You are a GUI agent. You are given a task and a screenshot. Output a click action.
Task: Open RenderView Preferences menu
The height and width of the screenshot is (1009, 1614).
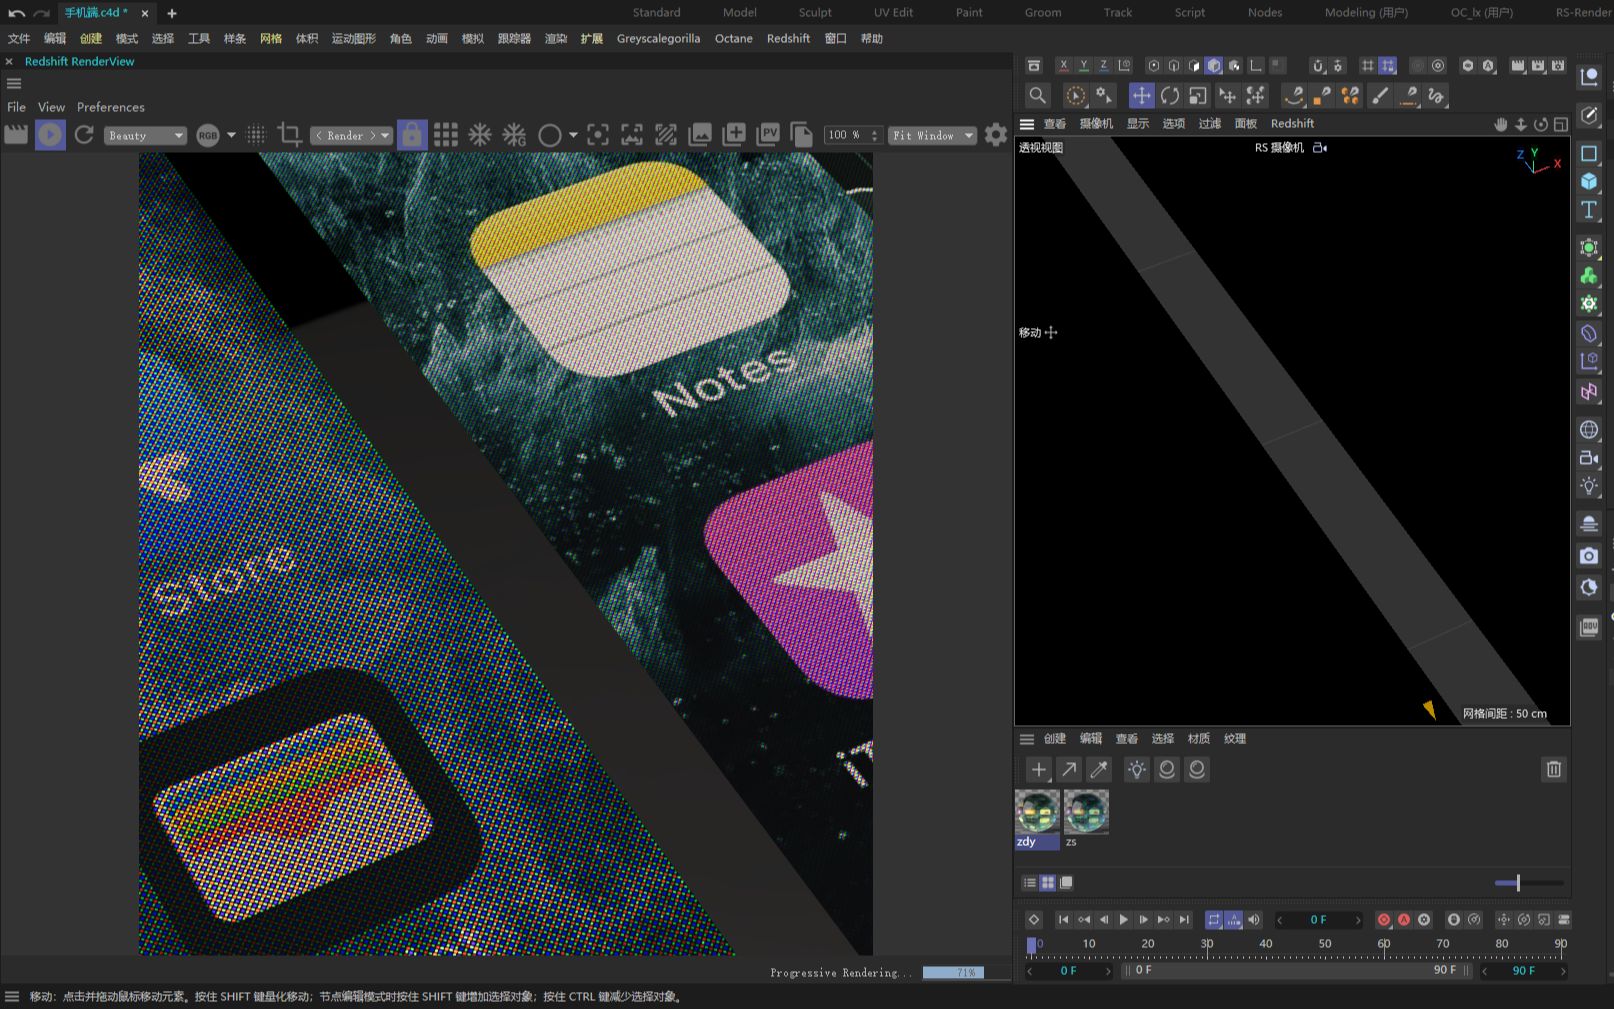point(111,107)
